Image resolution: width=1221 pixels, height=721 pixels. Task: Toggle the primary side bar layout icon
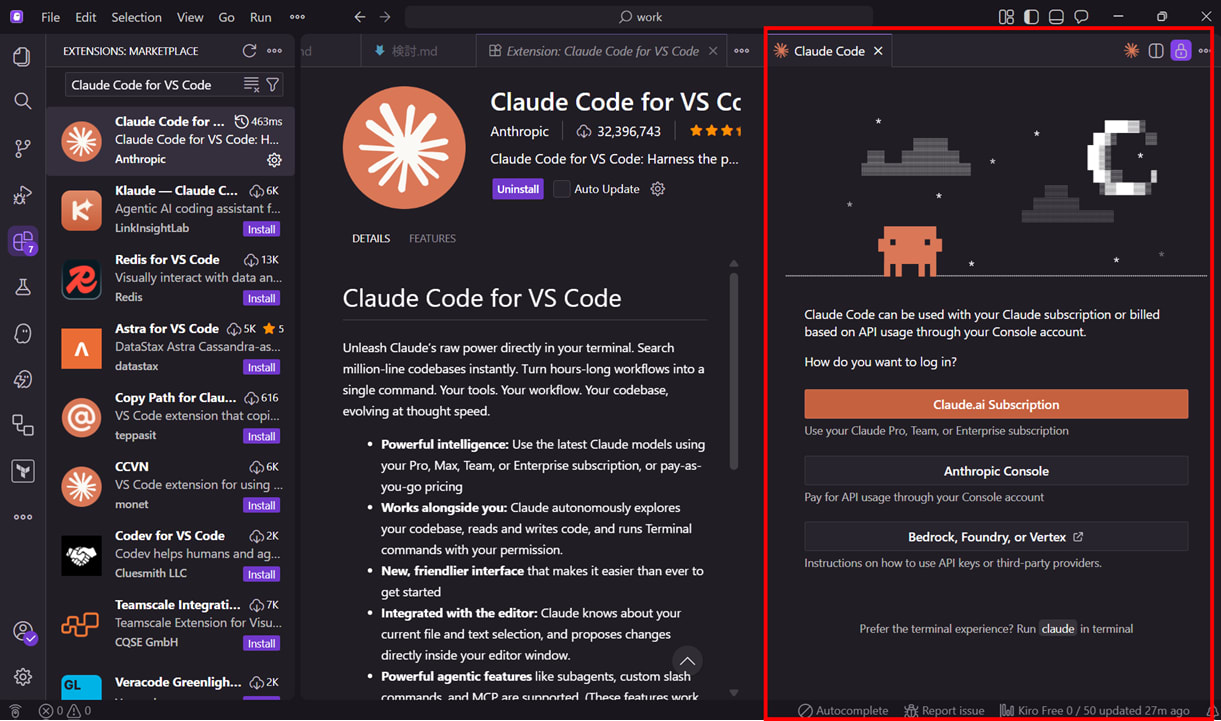point(1031,17)
